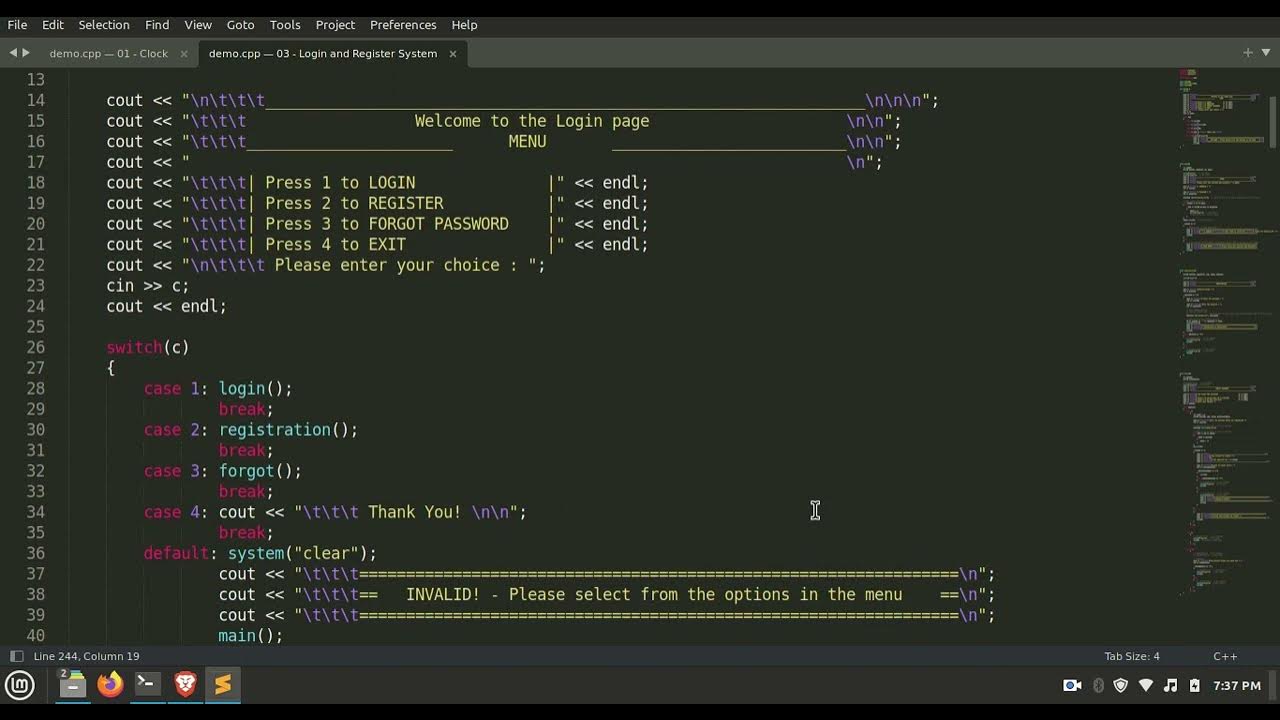Screen dimensions: 1280x720
Task: Open the Goto menu
Action: click(x=240, y=24)
